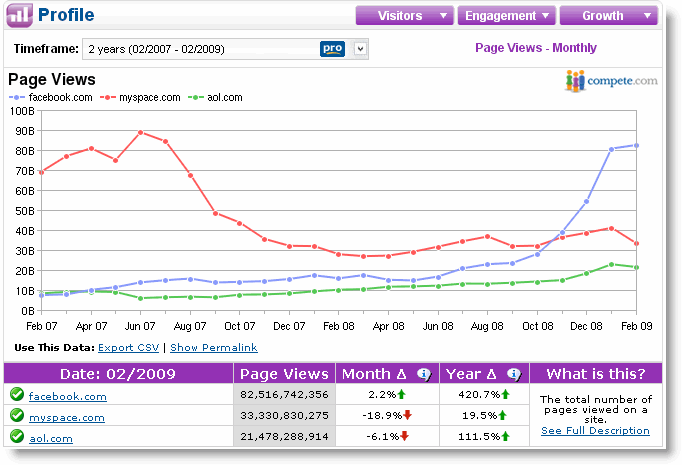Viewport: 682px width, 465px height.
Task: Click the 2.2% month change value
Action: (382, 395)
